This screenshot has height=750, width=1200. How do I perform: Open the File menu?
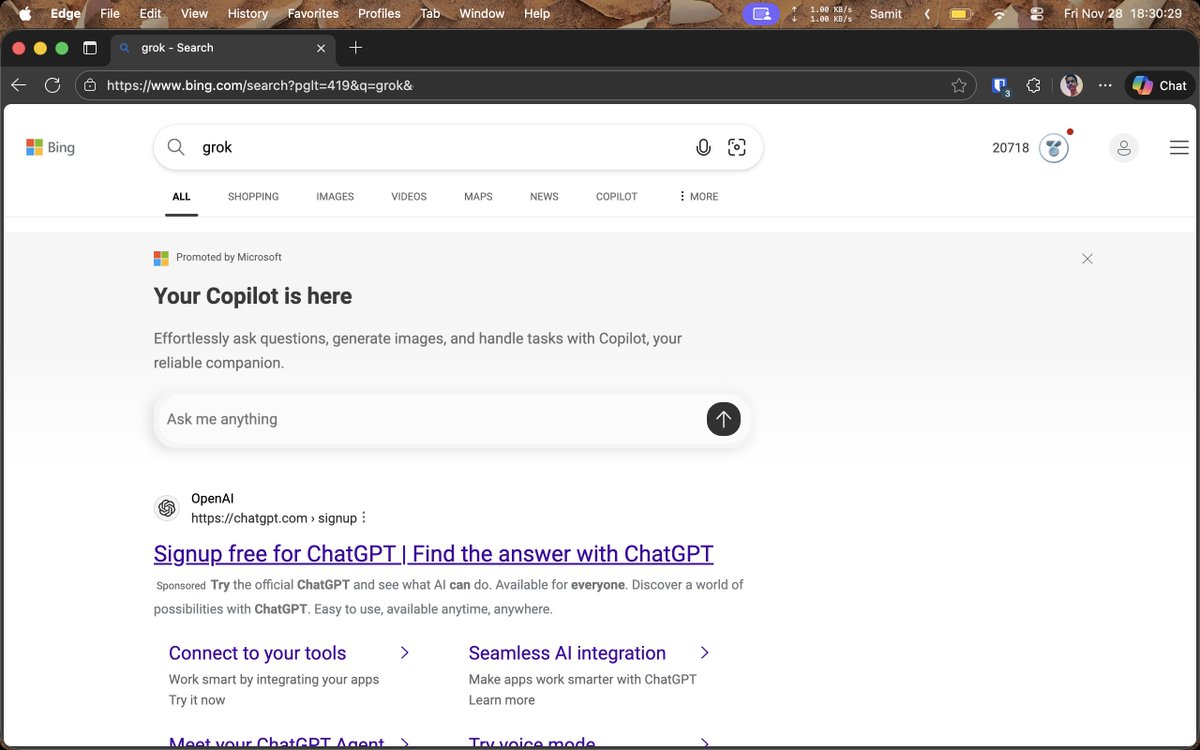pyautogui.click(x=110, y=14)
